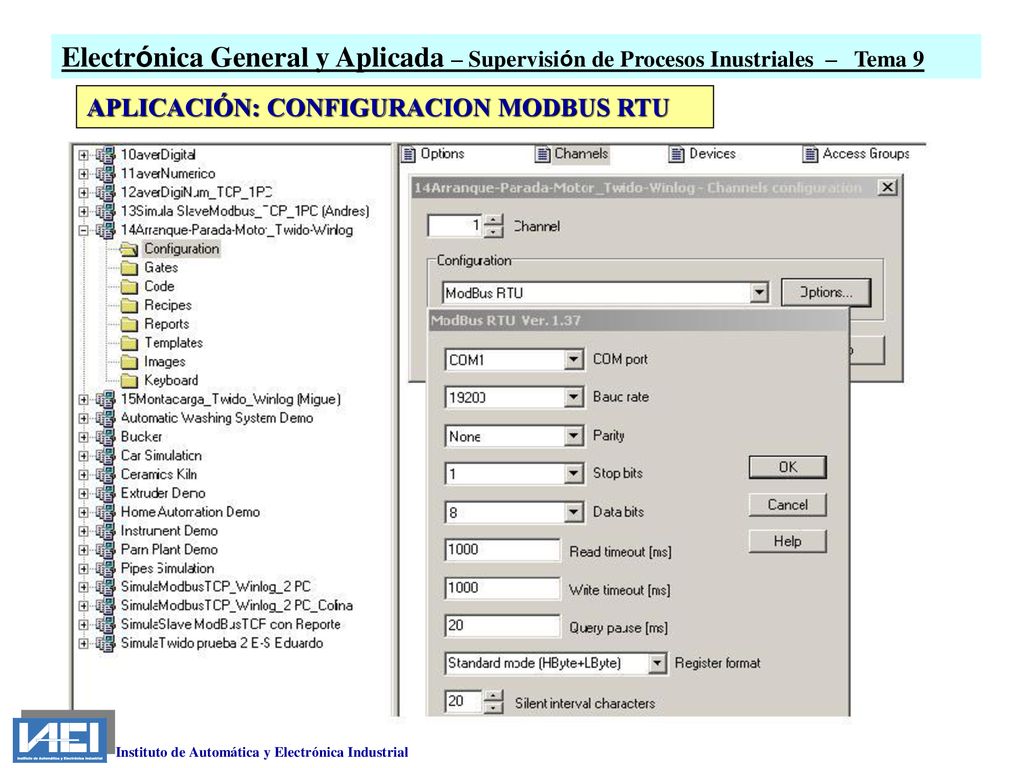Click the Read timeout input field
Viewport: 1024px width, 768px height.
coord(502,550)
